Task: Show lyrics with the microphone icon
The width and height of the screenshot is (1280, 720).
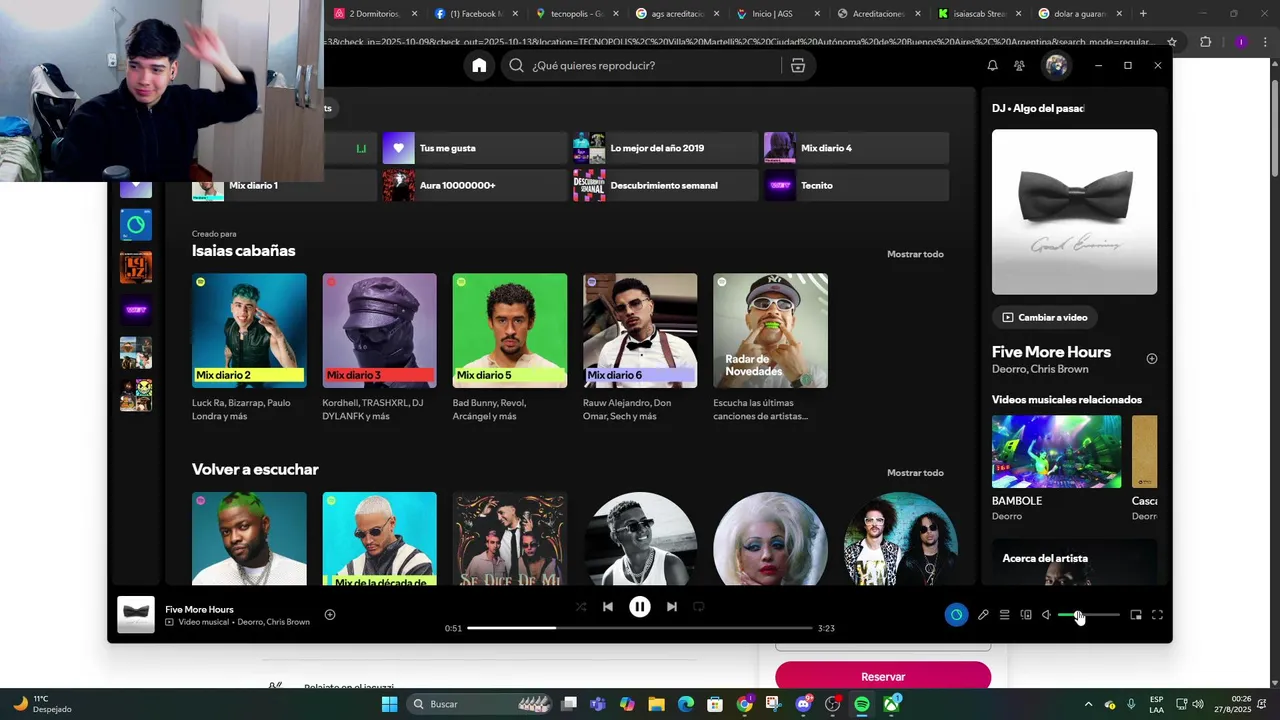Action: click(x=983, y=615)
